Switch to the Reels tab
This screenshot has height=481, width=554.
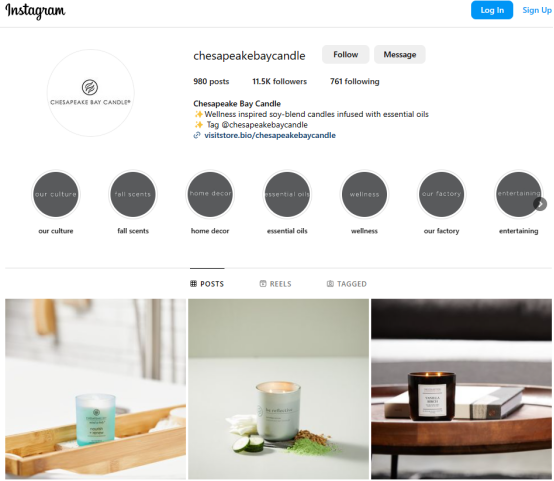[276, 284]
